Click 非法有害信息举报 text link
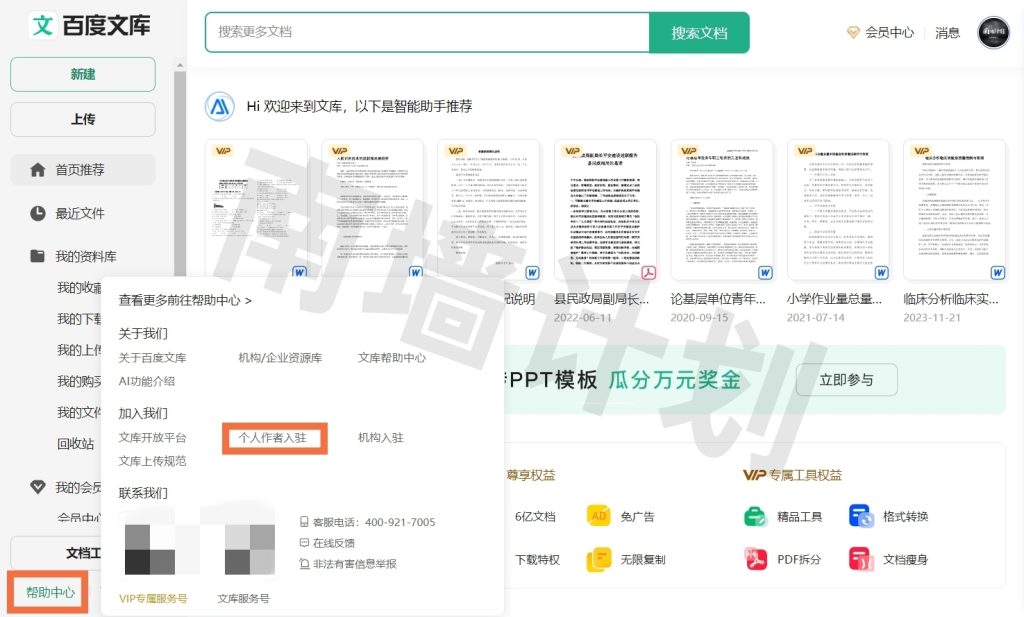 (x=355, y=563)
